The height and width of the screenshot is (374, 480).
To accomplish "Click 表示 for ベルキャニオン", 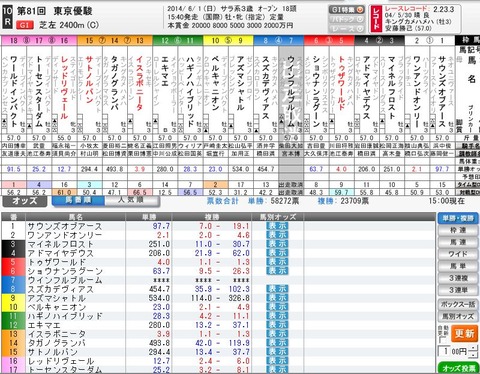I will [x=277, y=307].
